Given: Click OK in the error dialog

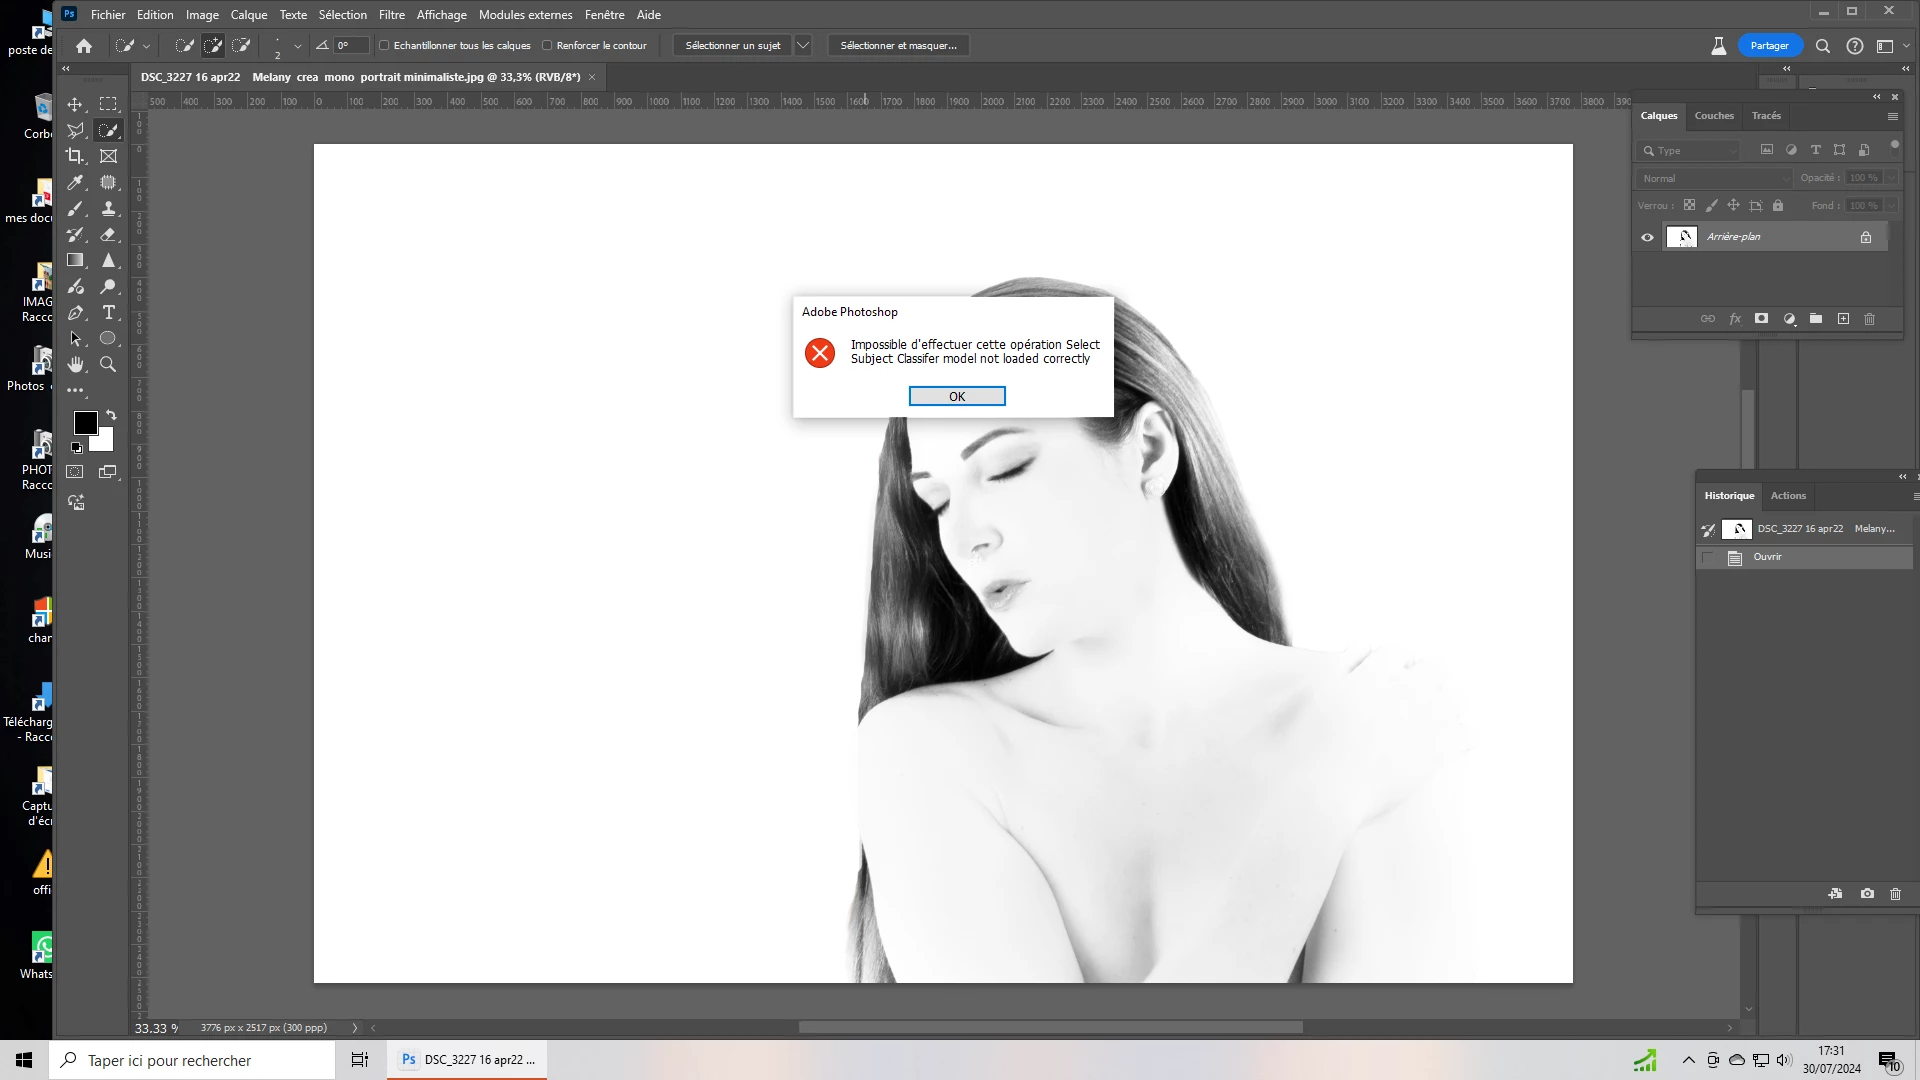Looking at the screenshot, I should 956,397.
